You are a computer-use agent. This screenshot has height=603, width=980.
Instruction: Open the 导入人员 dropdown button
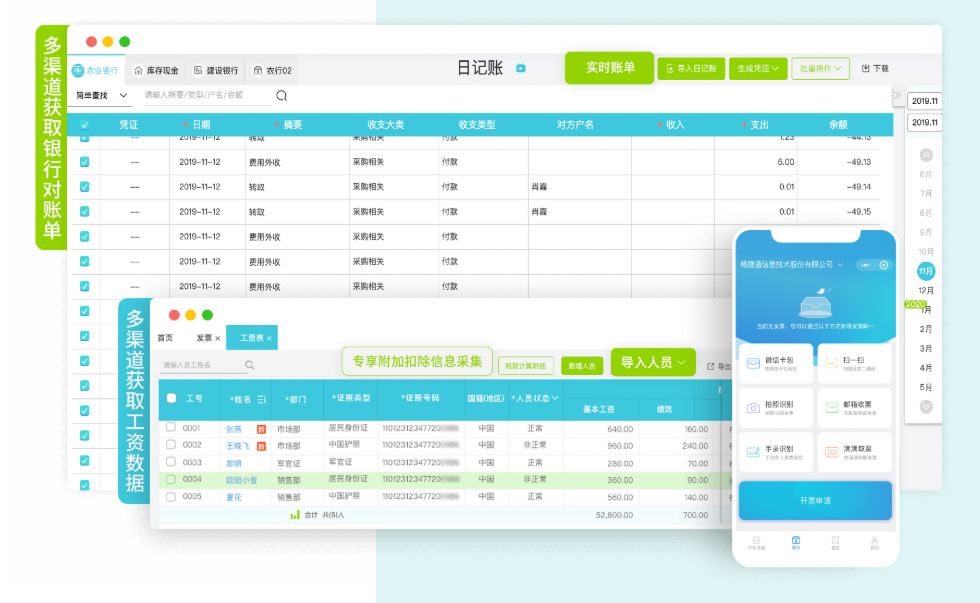(x=652, y=363)
